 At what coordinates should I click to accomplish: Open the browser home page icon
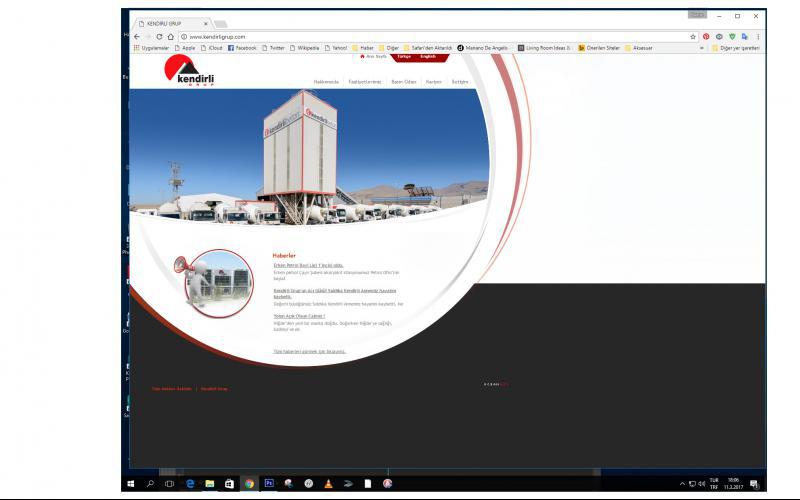[x=170, y=37]
